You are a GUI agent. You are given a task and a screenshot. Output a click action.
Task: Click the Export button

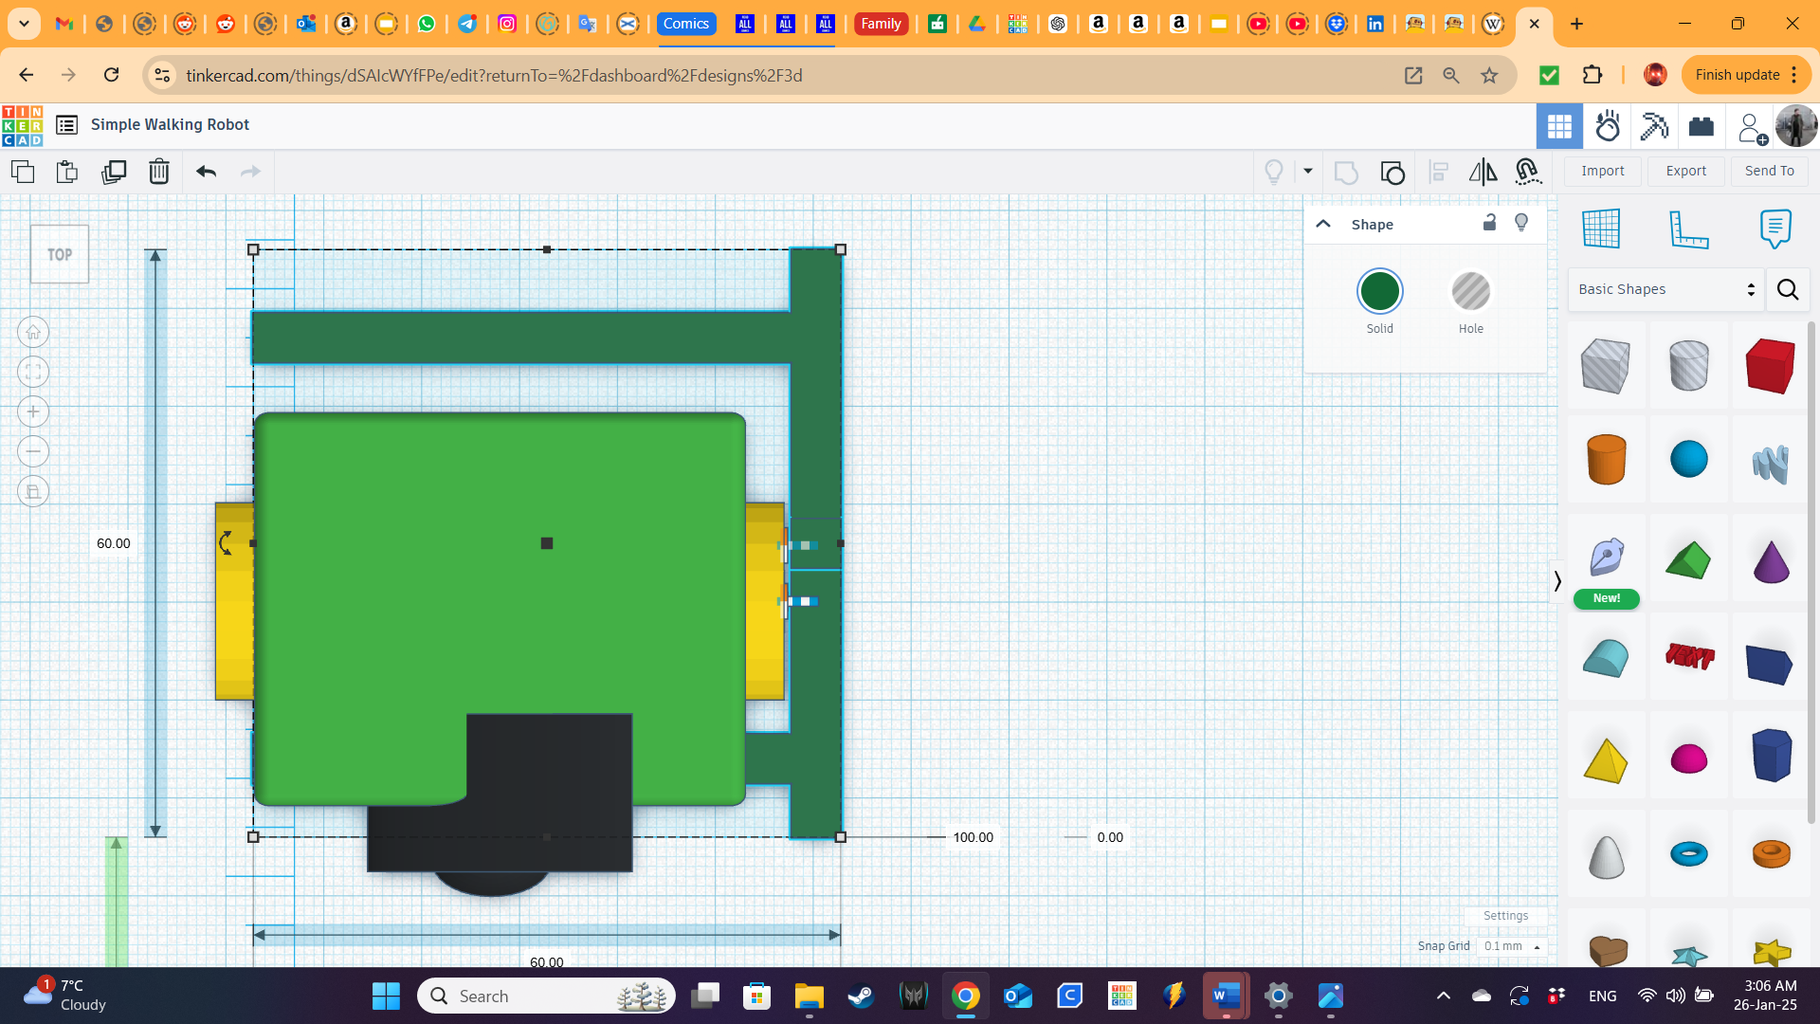tap(1685, 170)
